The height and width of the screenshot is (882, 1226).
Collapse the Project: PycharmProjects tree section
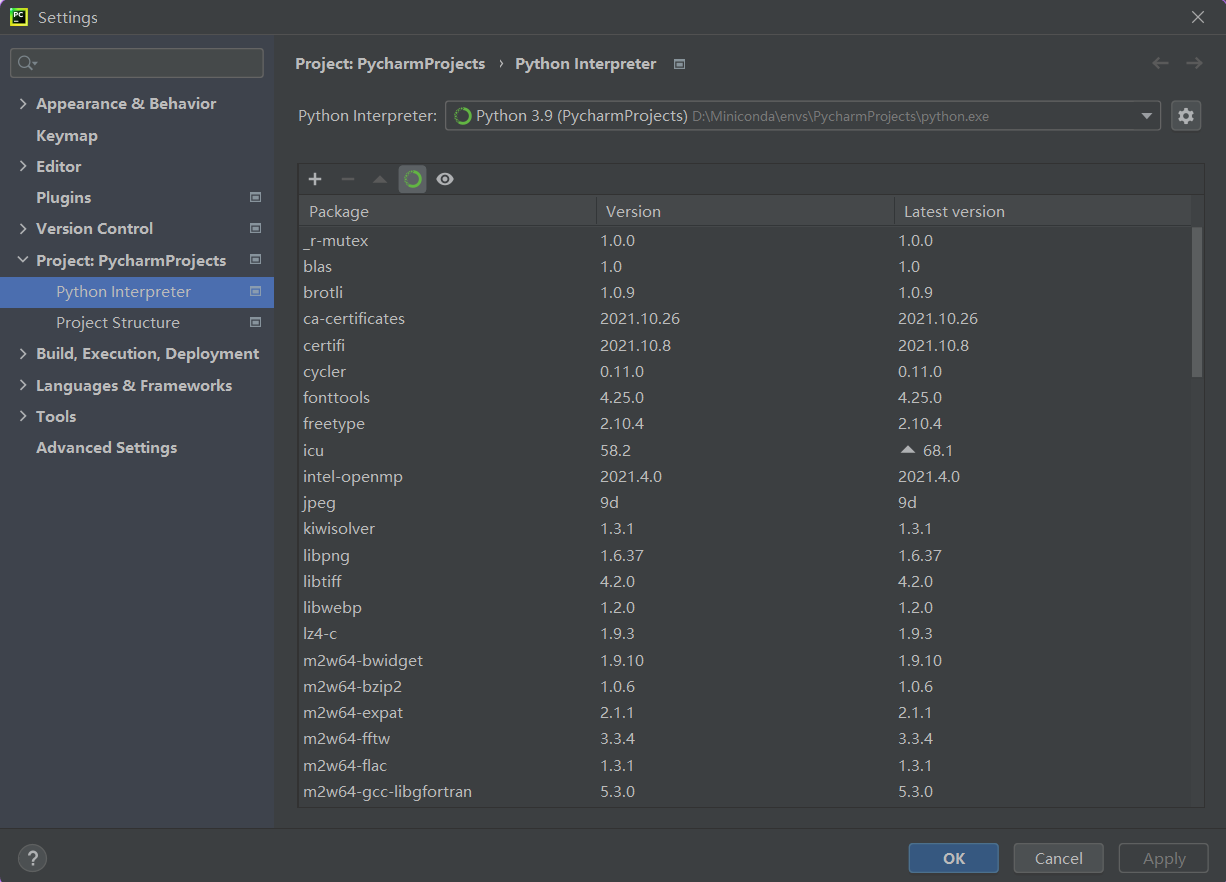pyautogui.click(x=22, y=260)
